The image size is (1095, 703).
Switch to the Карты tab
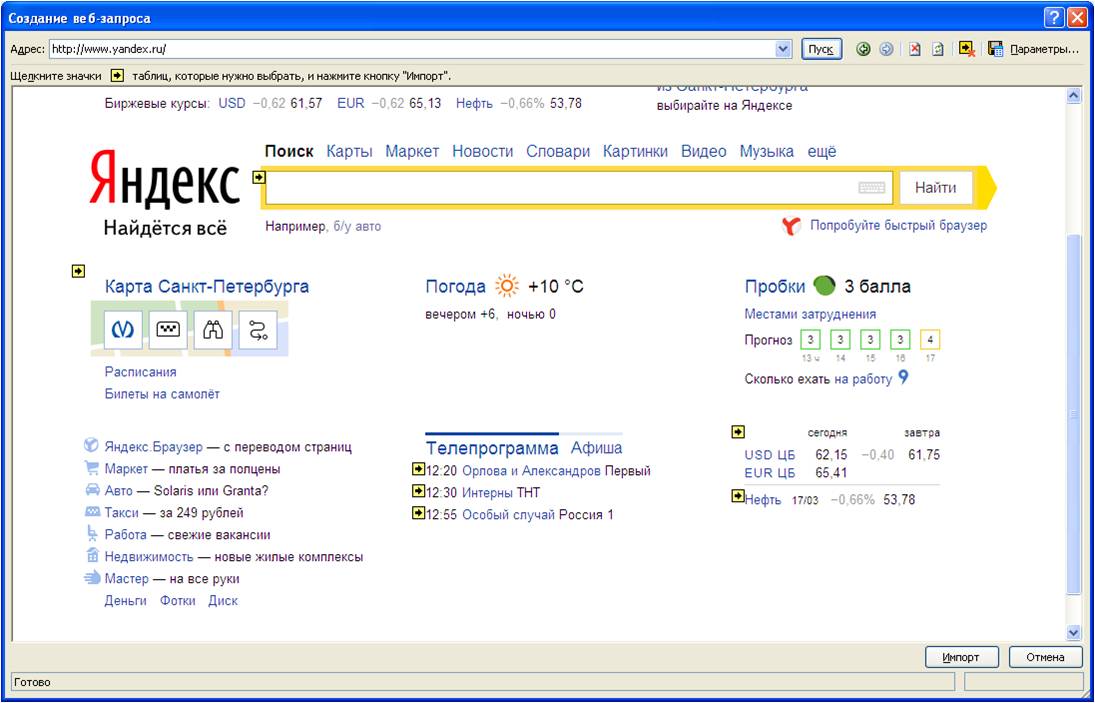pos(349,151)
